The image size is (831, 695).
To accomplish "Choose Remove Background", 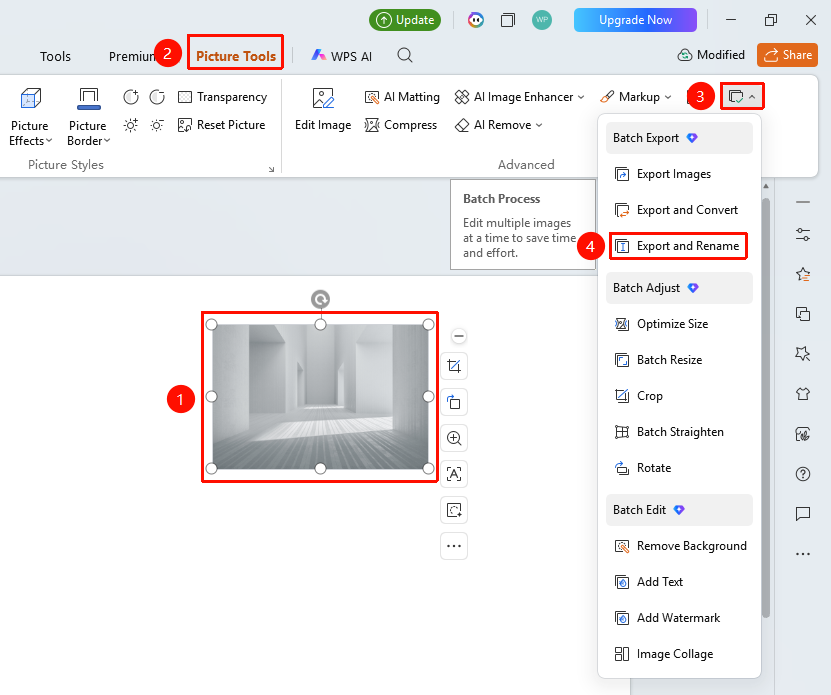I will click(x=679, y=546).
